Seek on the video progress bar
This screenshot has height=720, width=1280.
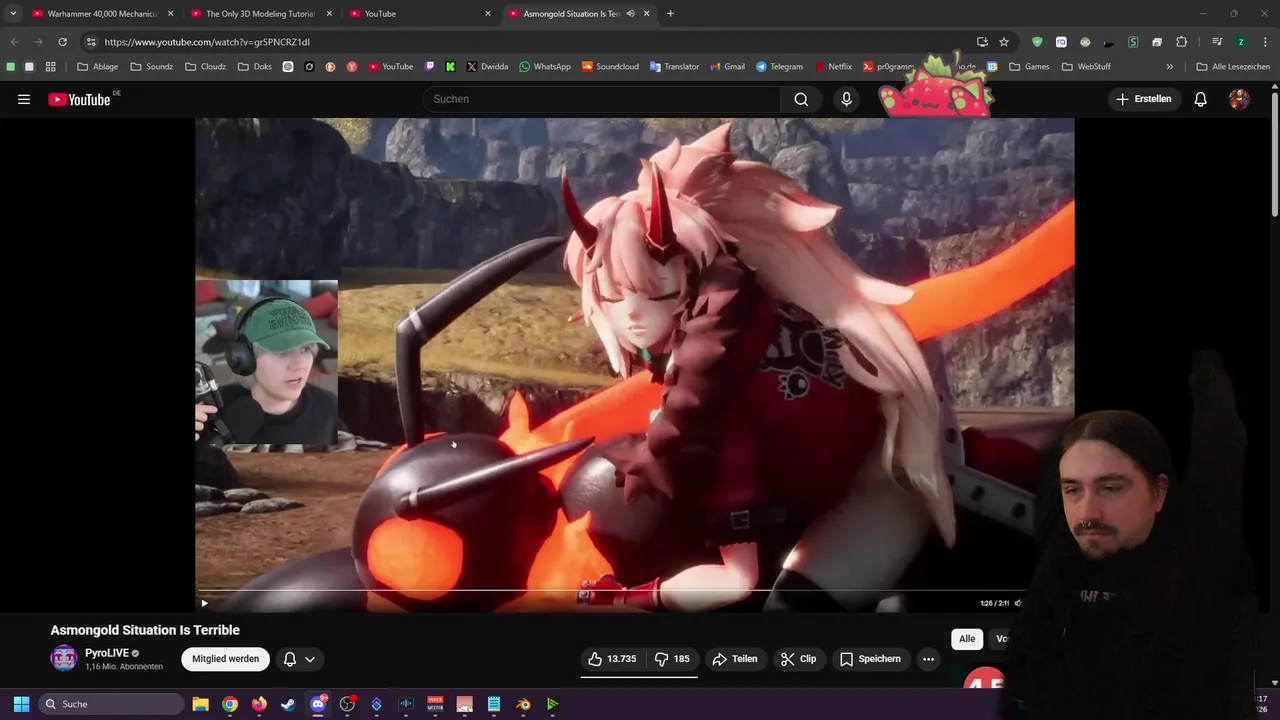635,591
